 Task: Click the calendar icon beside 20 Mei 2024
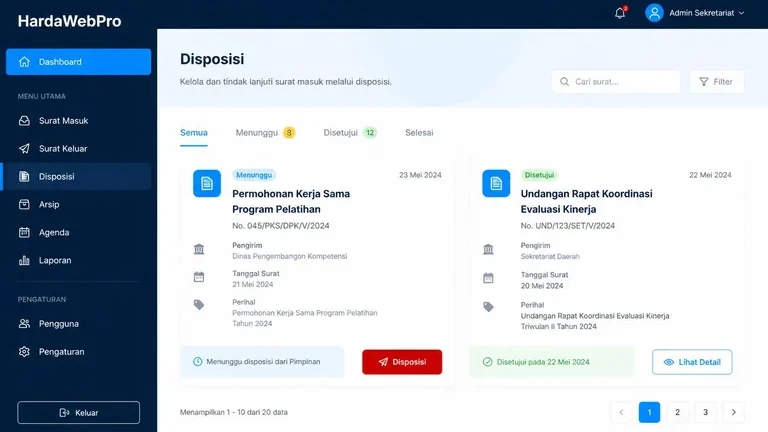488,278
